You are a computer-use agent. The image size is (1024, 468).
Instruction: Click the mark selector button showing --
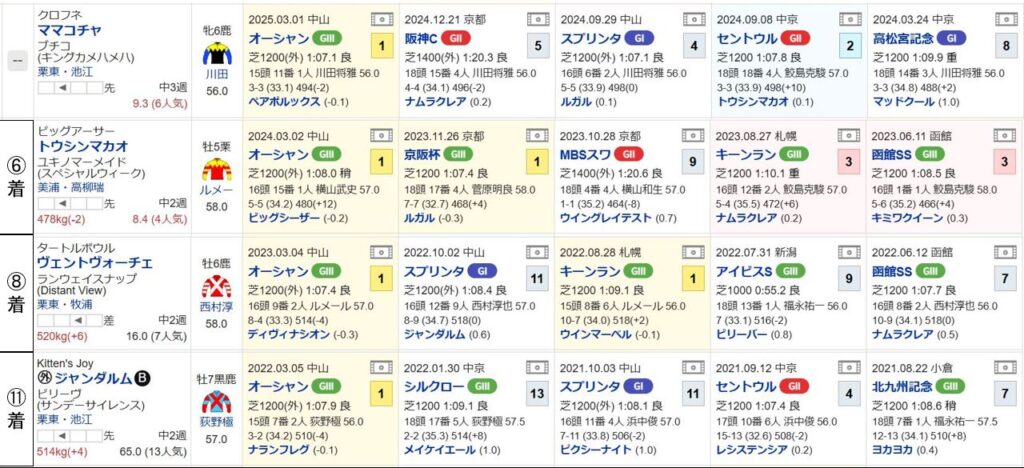[17, 60]
